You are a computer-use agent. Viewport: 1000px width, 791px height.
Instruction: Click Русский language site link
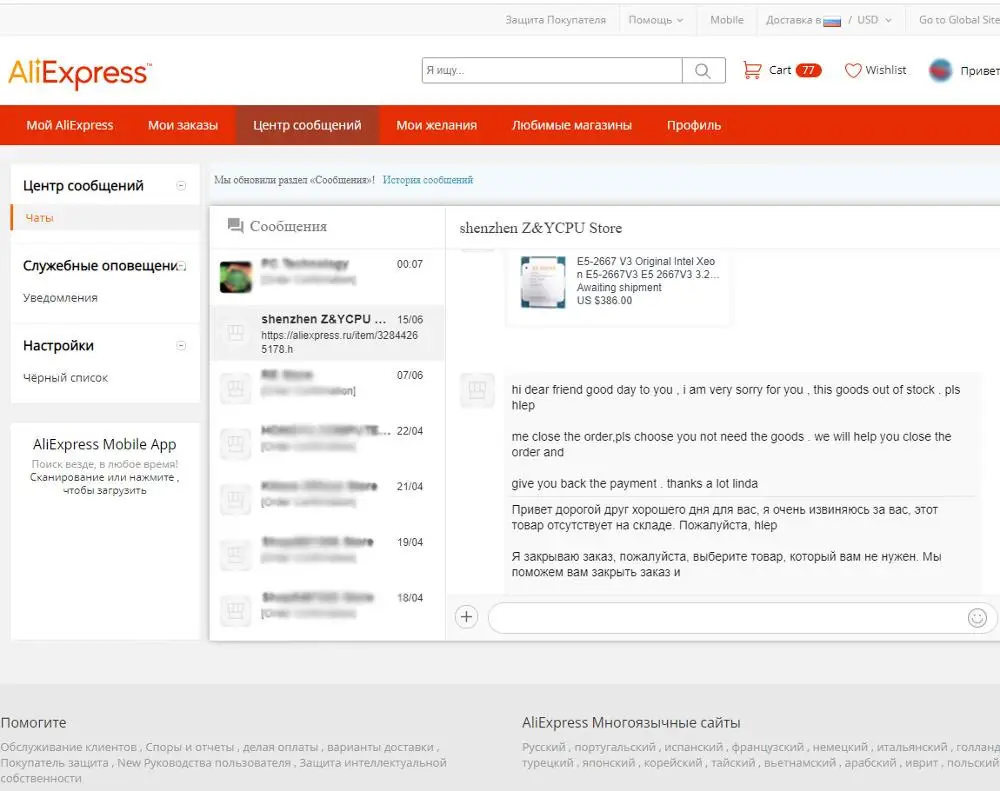(x=544, y=747)
